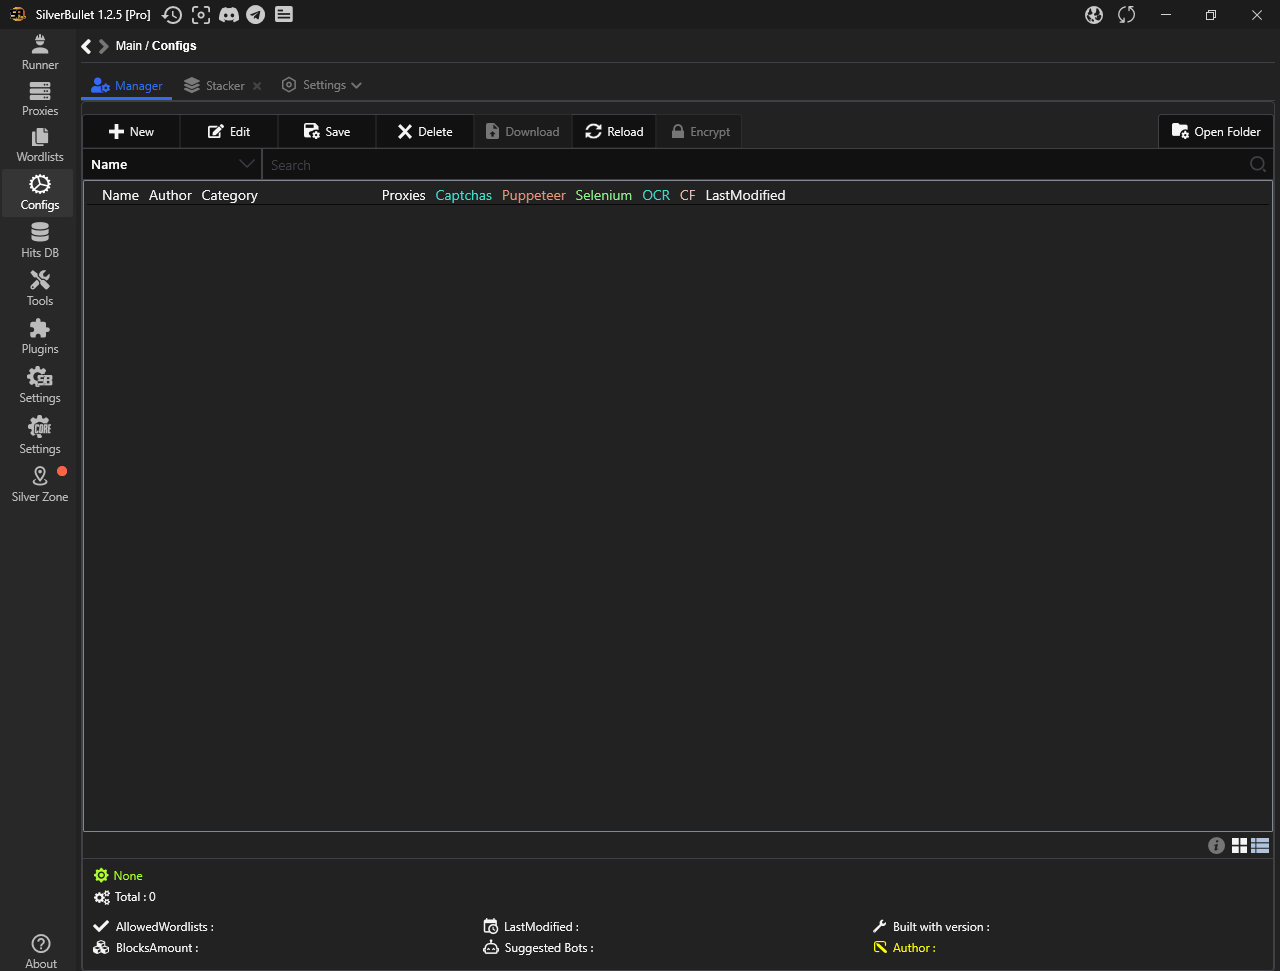This screenshot has height=971, width=1280.
Task: Open the About page
Action: (41, 952)
